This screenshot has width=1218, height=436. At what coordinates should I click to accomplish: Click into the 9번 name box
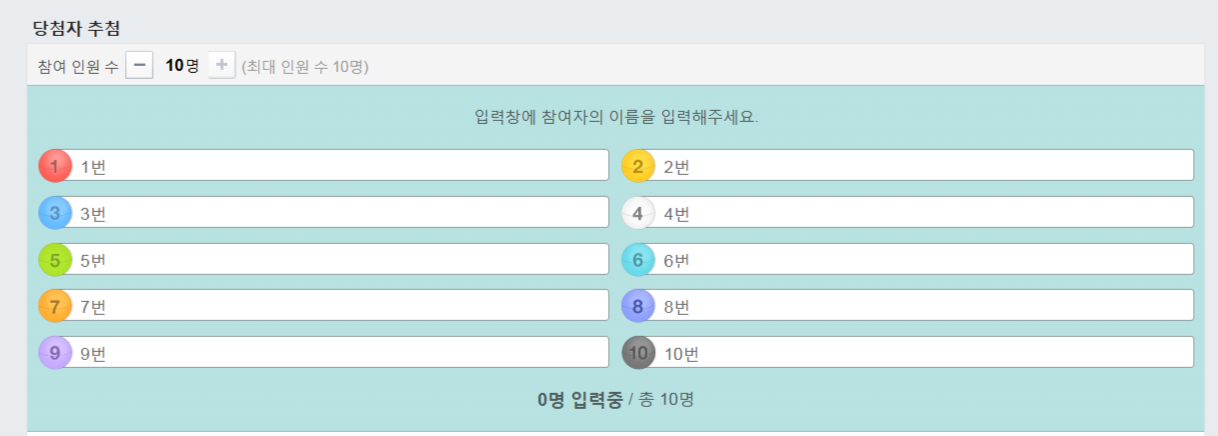click(x=340, y=352)
